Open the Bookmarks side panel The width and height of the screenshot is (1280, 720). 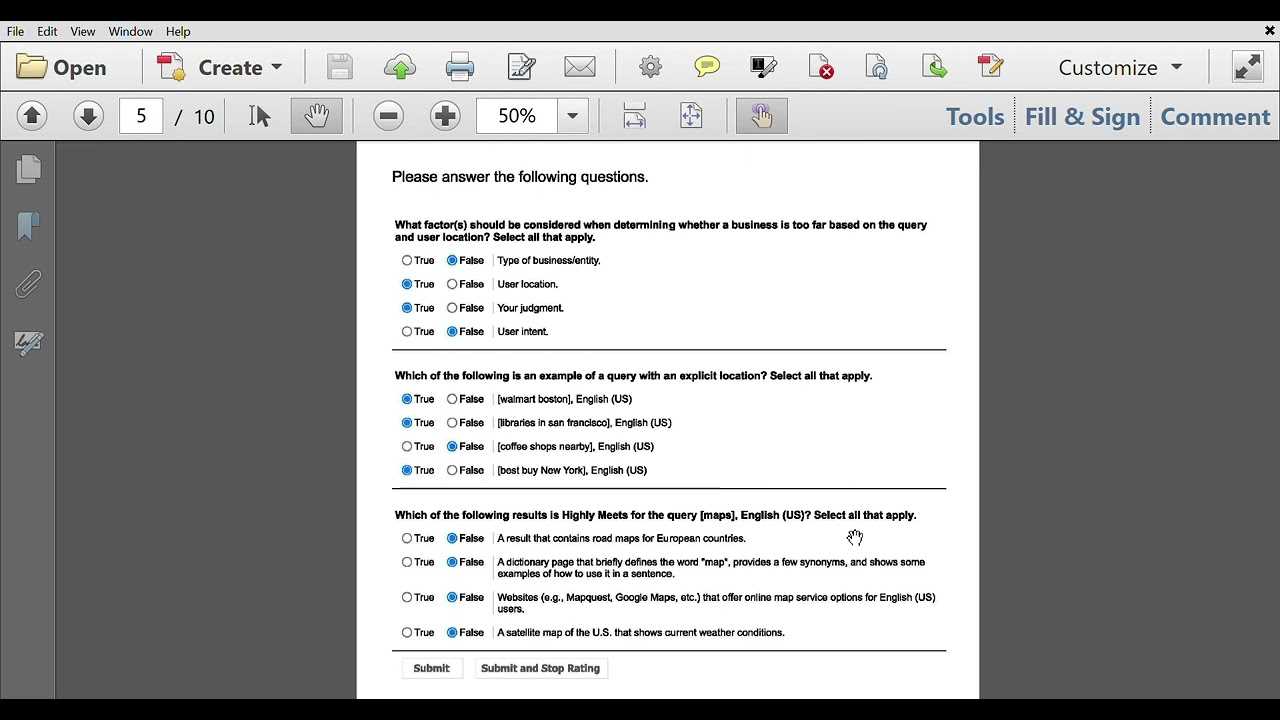28,226
